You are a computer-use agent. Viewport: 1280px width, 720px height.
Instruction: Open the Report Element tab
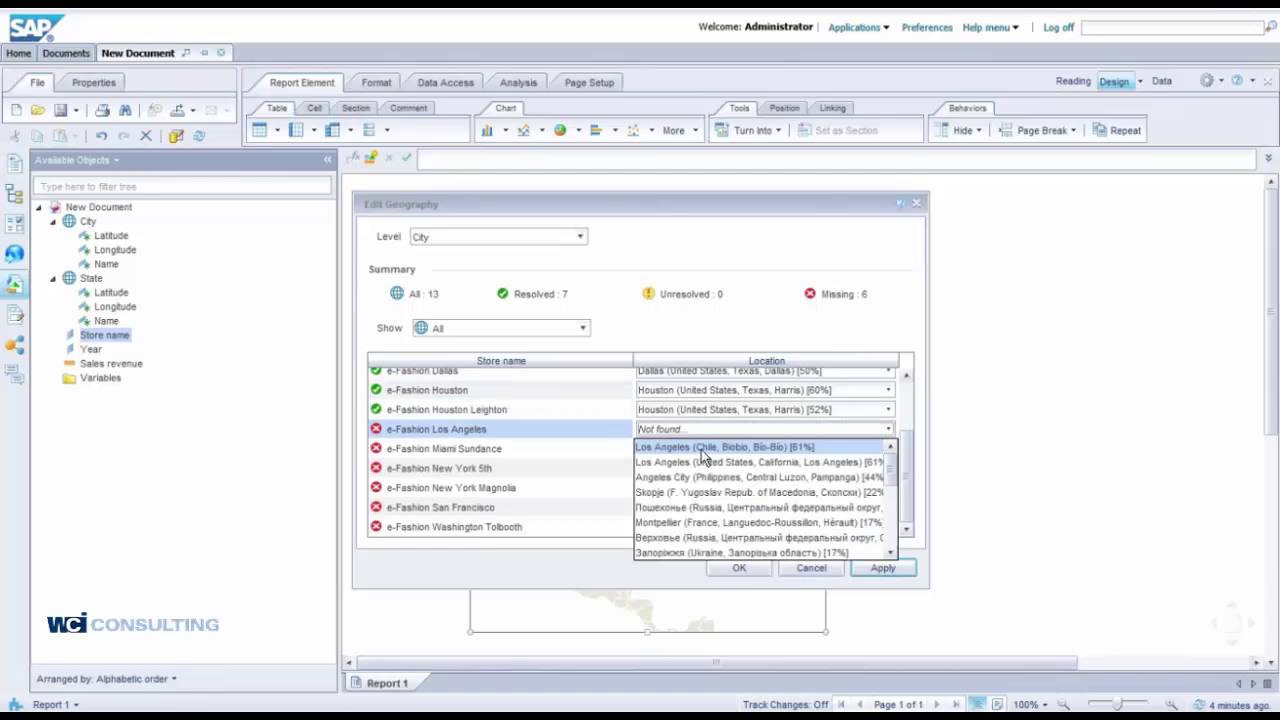click(x=302, y=83)
